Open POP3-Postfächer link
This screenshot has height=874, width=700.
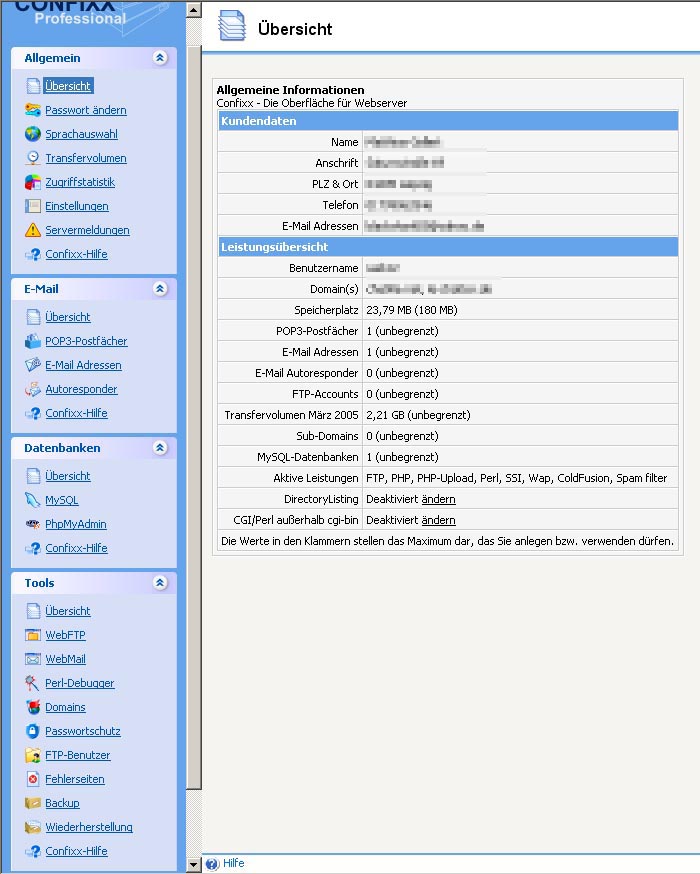point(86,341)
